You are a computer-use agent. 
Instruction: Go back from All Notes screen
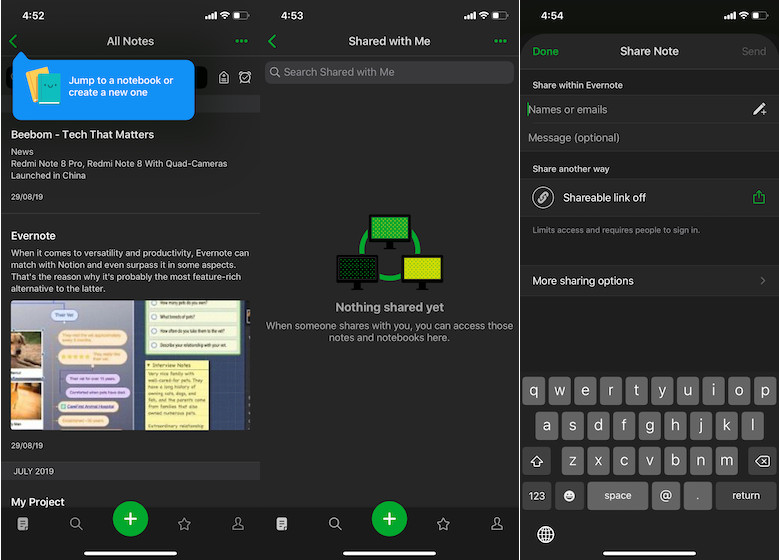pos(13,41)
